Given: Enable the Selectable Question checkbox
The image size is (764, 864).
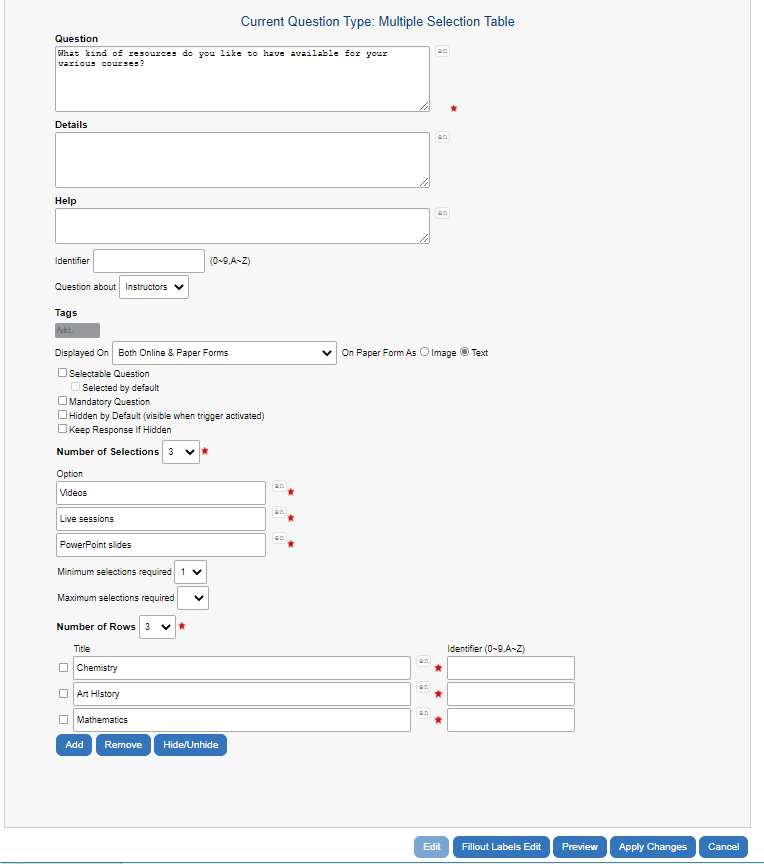Looking at the screenshot, I should tap(63, 373).
